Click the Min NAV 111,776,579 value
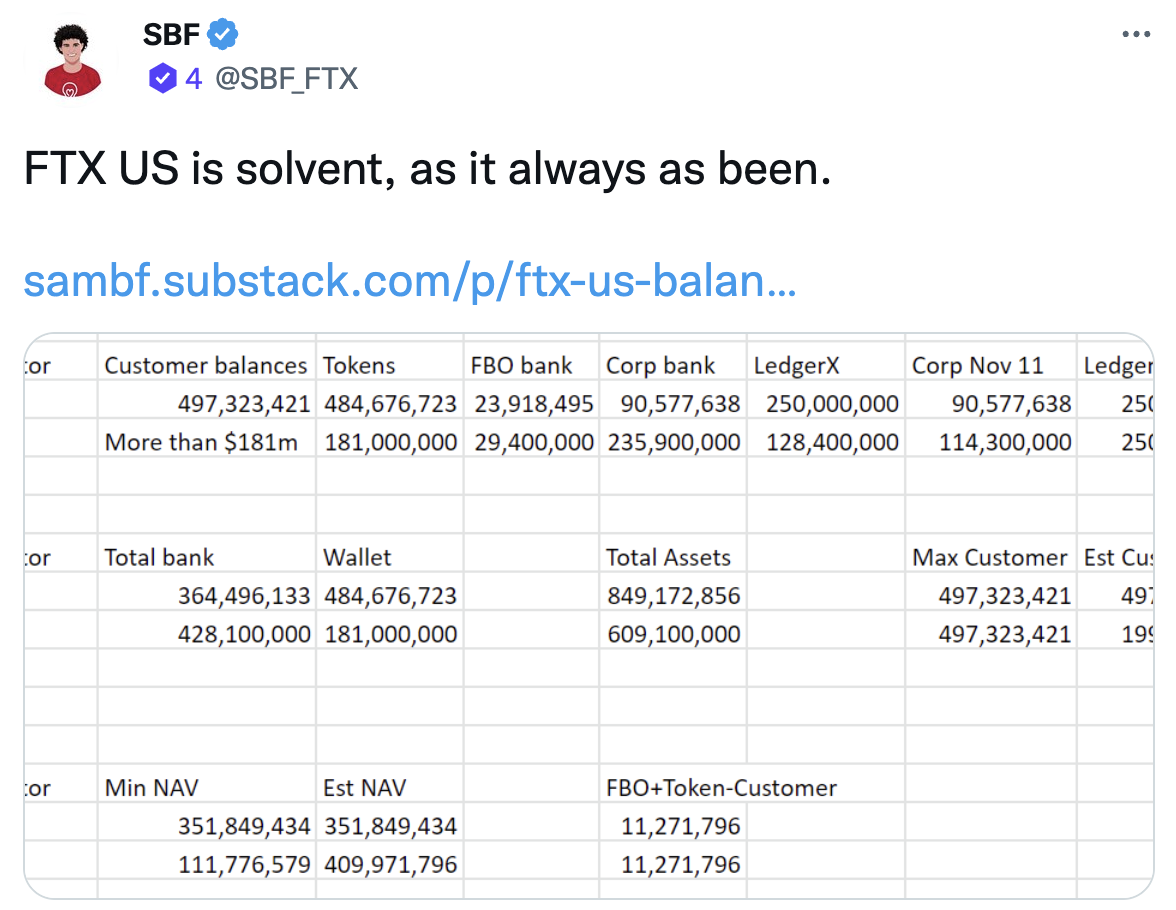1176x910 pixels. [244, 864]
